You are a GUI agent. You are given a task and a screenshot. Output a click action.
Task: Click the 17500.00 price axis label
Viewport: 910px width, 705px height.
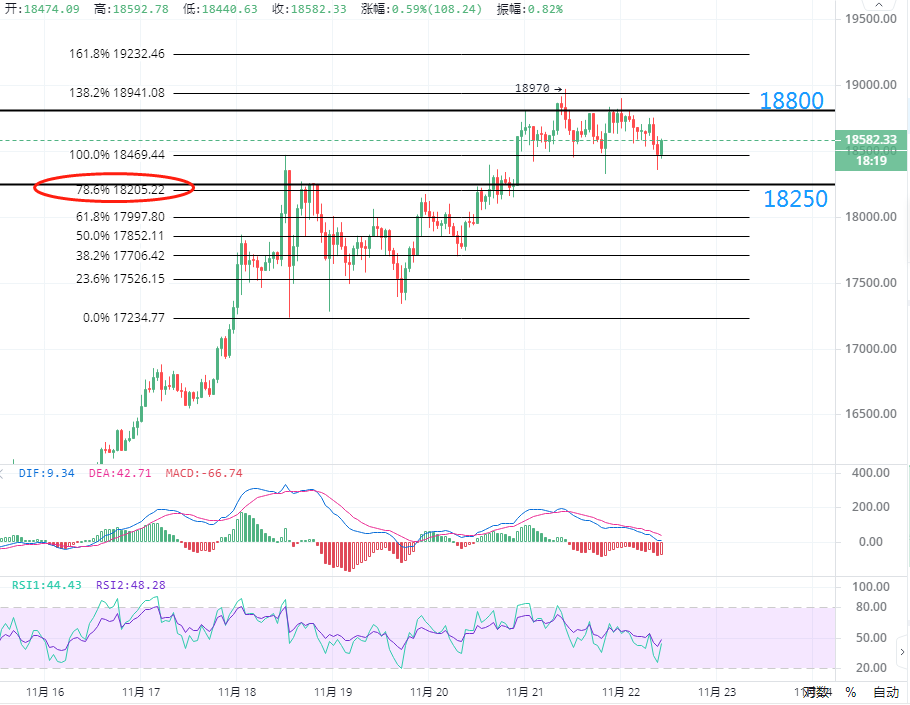[x=871, y=283]
